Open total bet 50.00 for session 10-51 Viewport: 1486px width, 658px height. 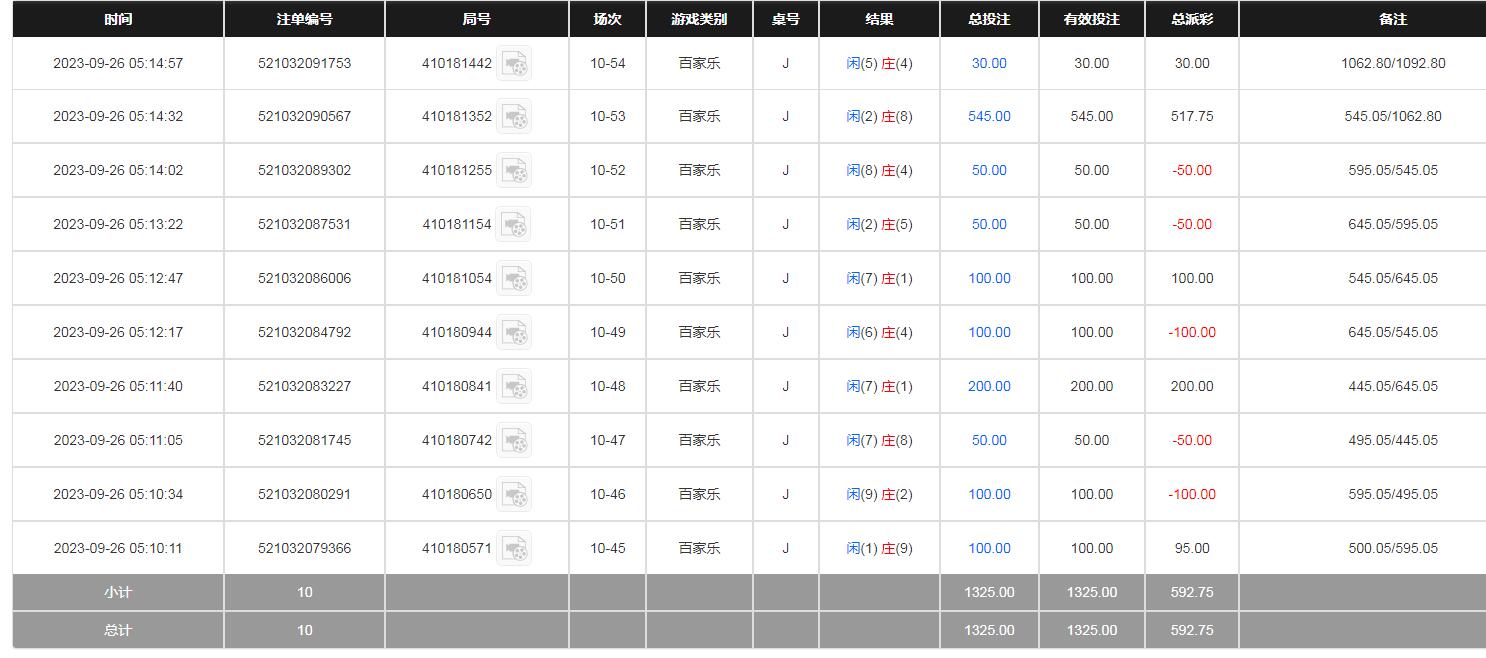[989, 224]
